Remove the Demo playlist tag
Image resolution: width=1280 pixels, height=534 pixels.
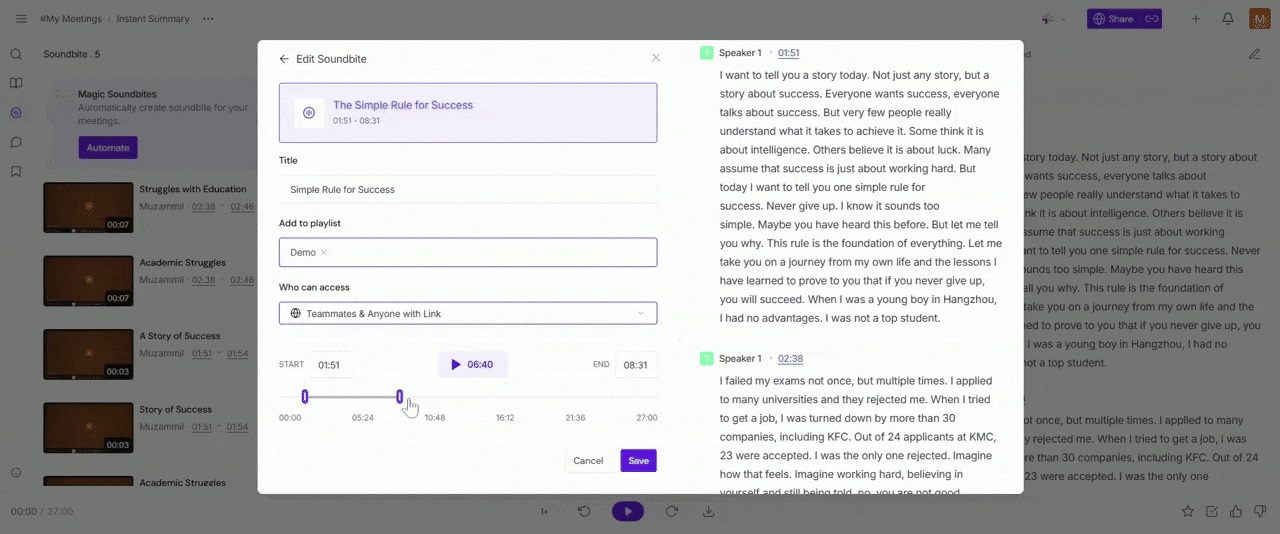point(324,253)
